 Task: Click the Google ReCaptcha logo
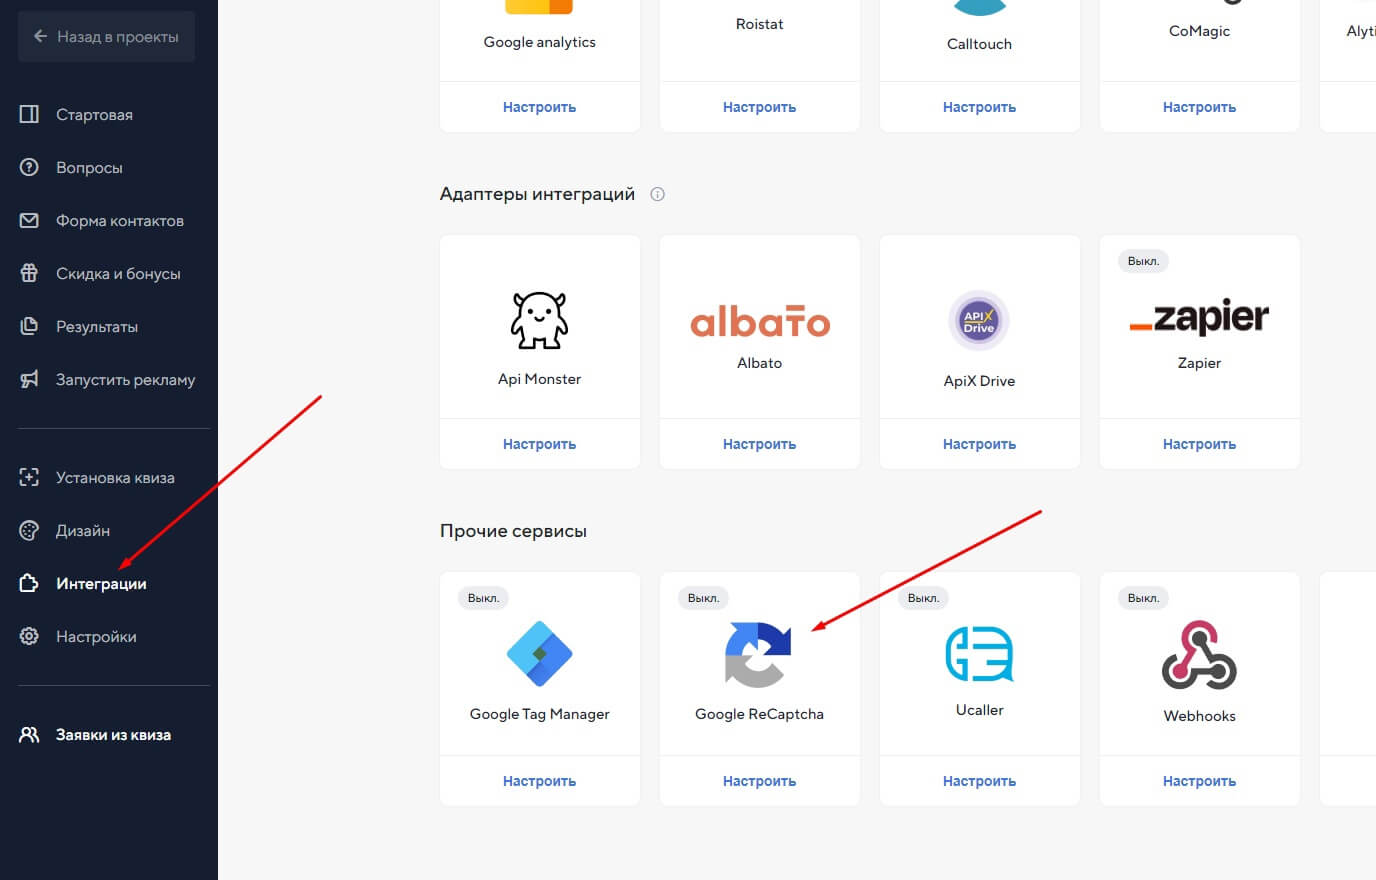tap(758, 655)
